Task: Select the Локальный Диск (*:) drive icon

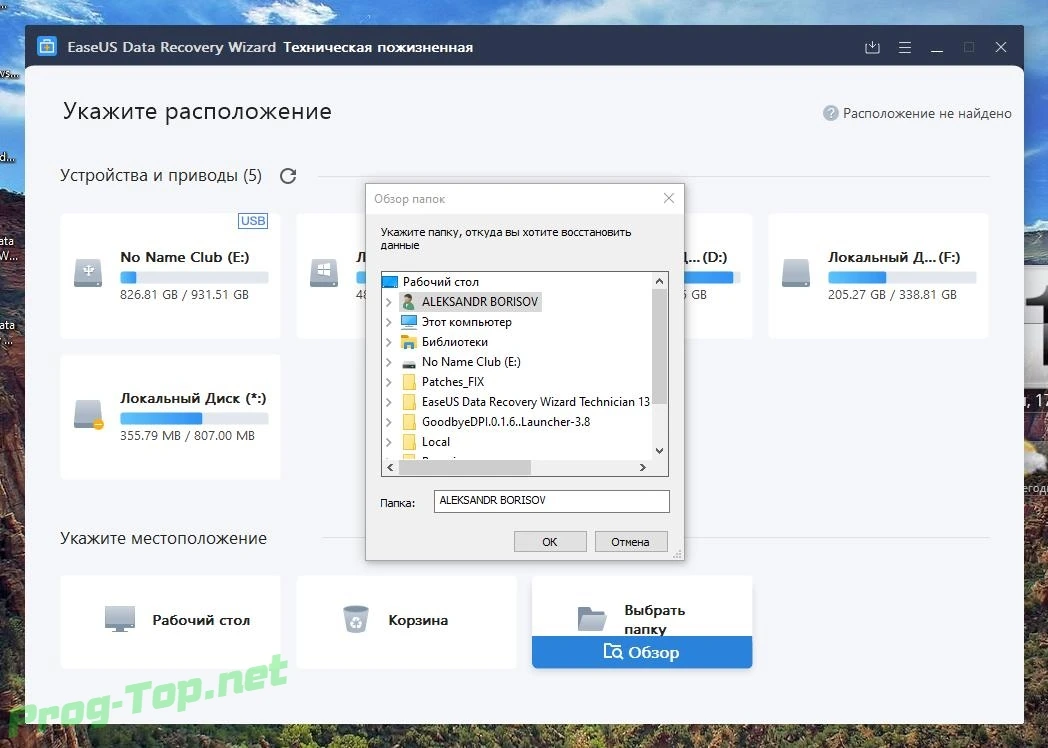Action: 88,414
